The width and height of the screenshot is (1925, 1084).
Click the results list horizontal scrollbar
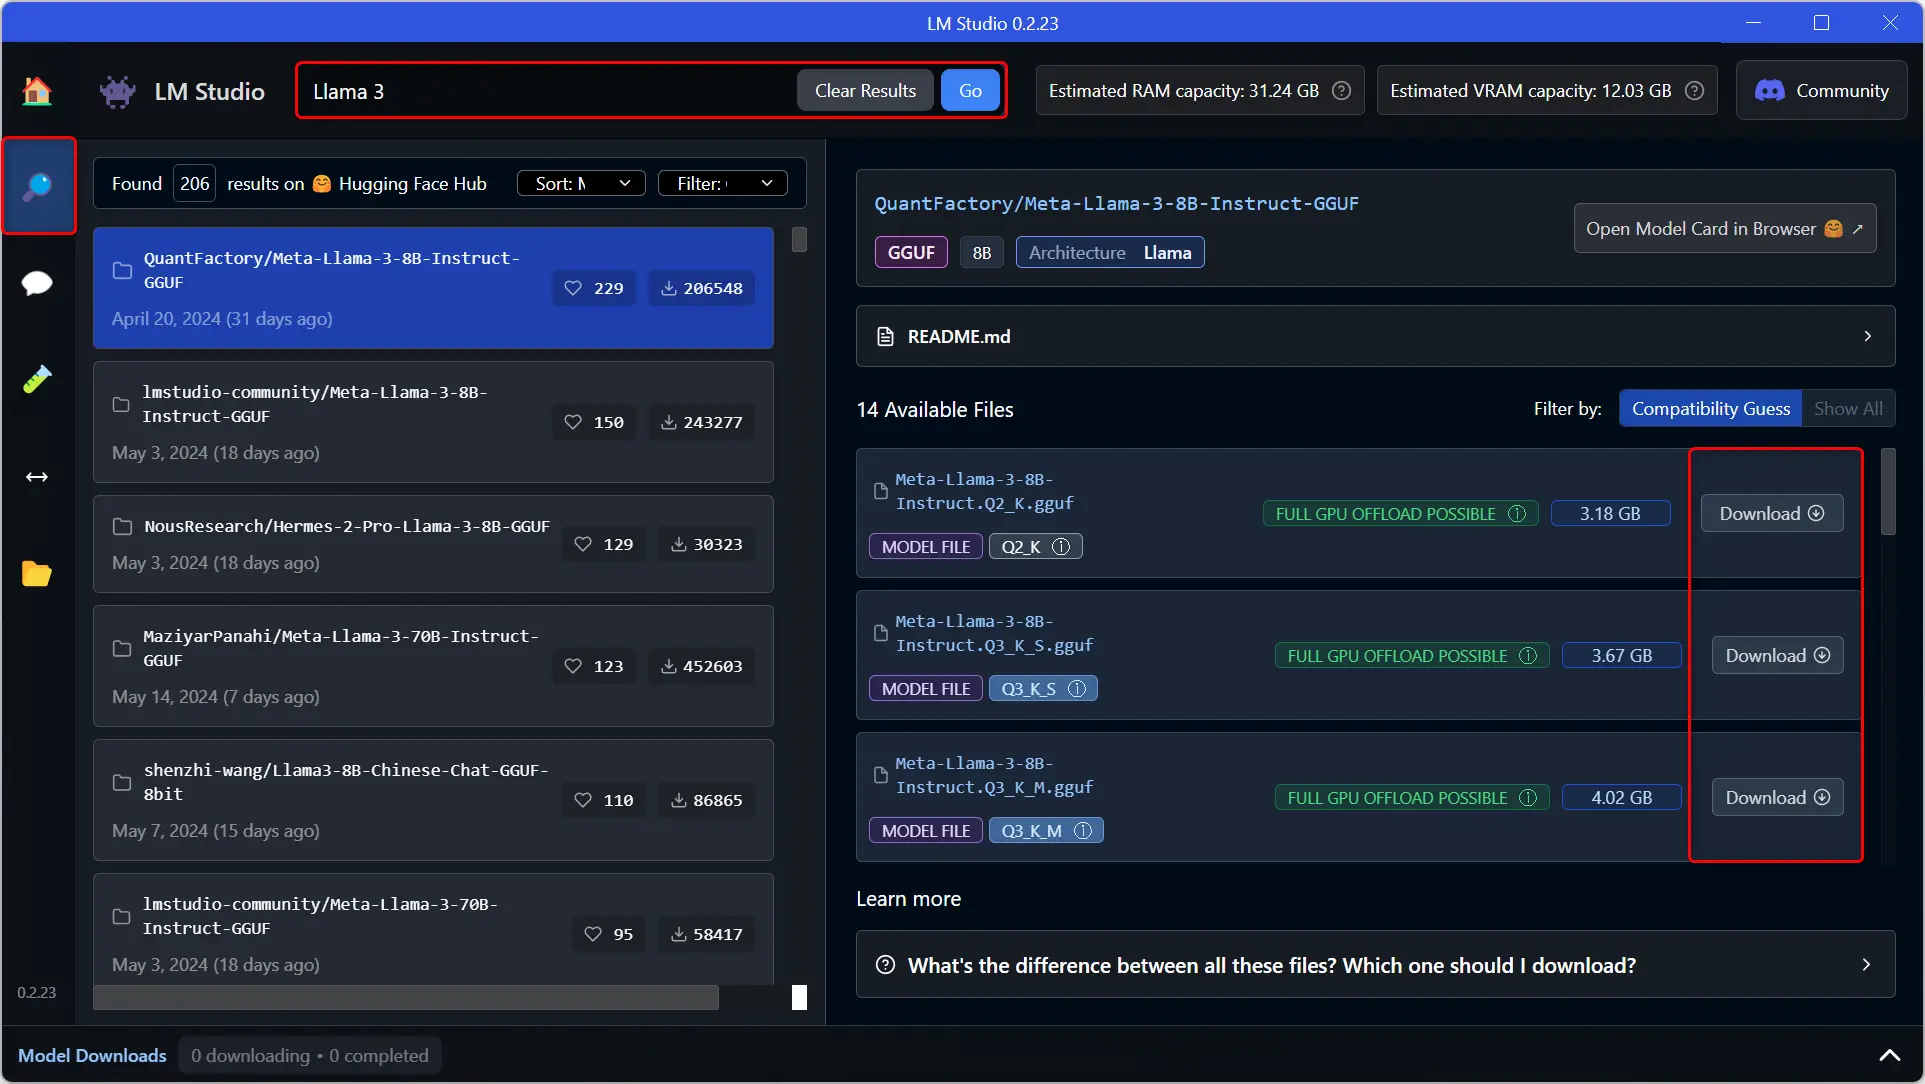[x=406, y=997]
